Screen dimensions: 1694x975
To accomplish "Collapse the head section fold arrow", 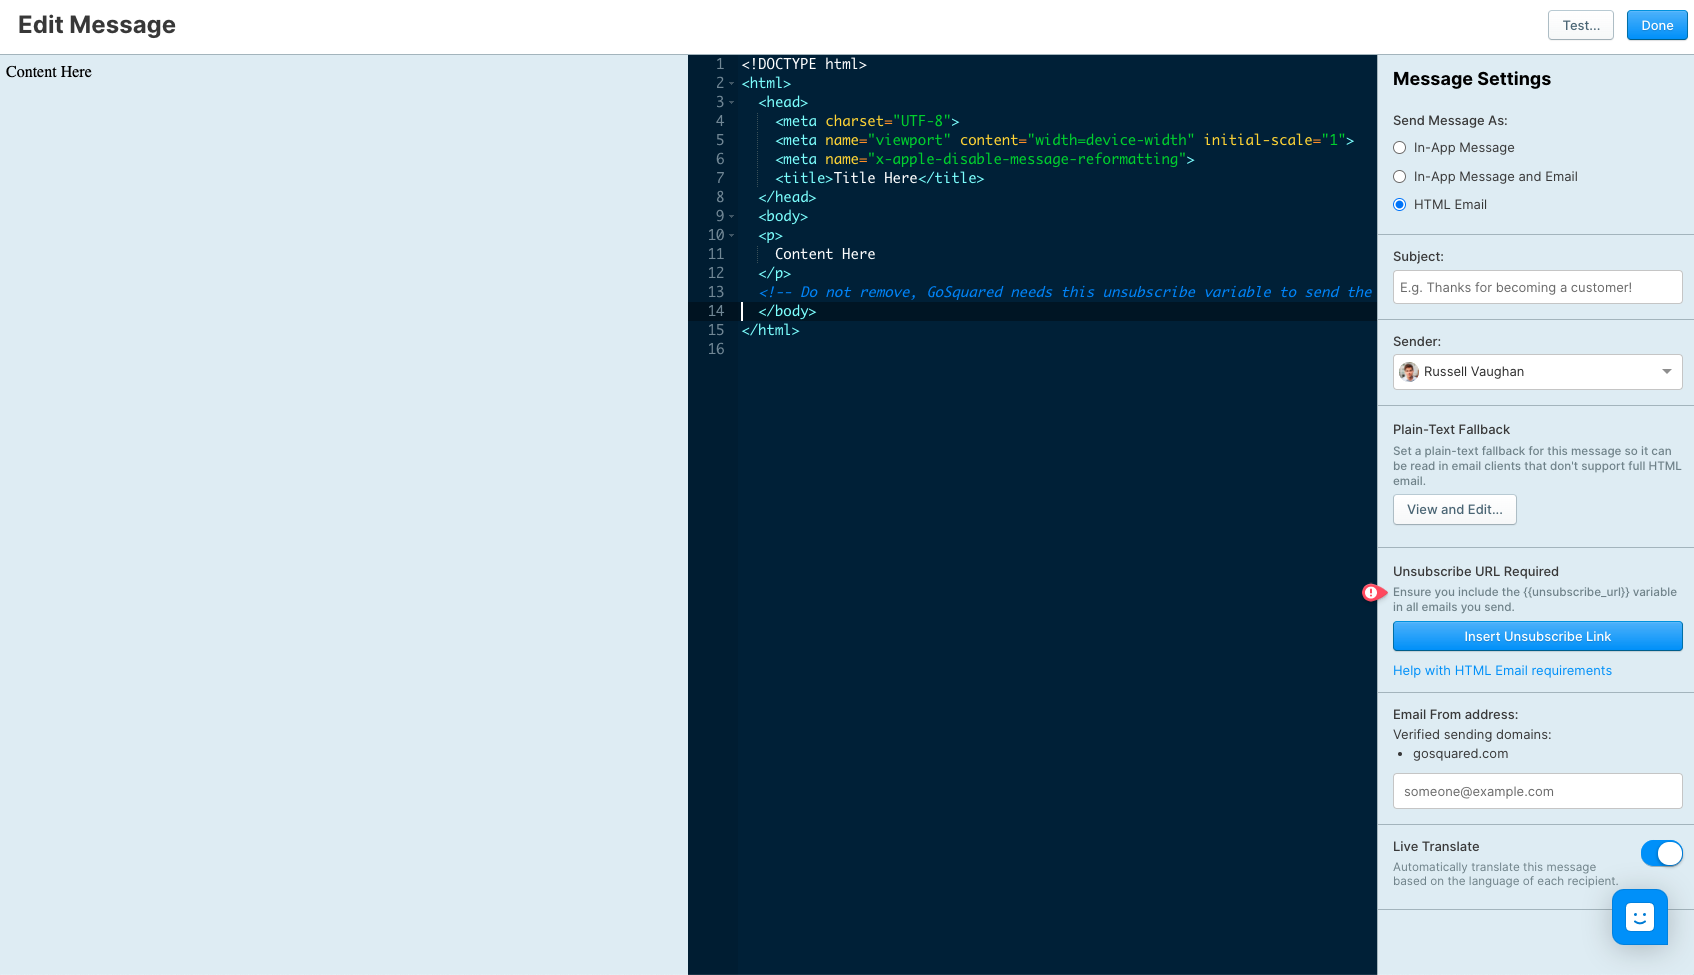I will coord(732,103).
